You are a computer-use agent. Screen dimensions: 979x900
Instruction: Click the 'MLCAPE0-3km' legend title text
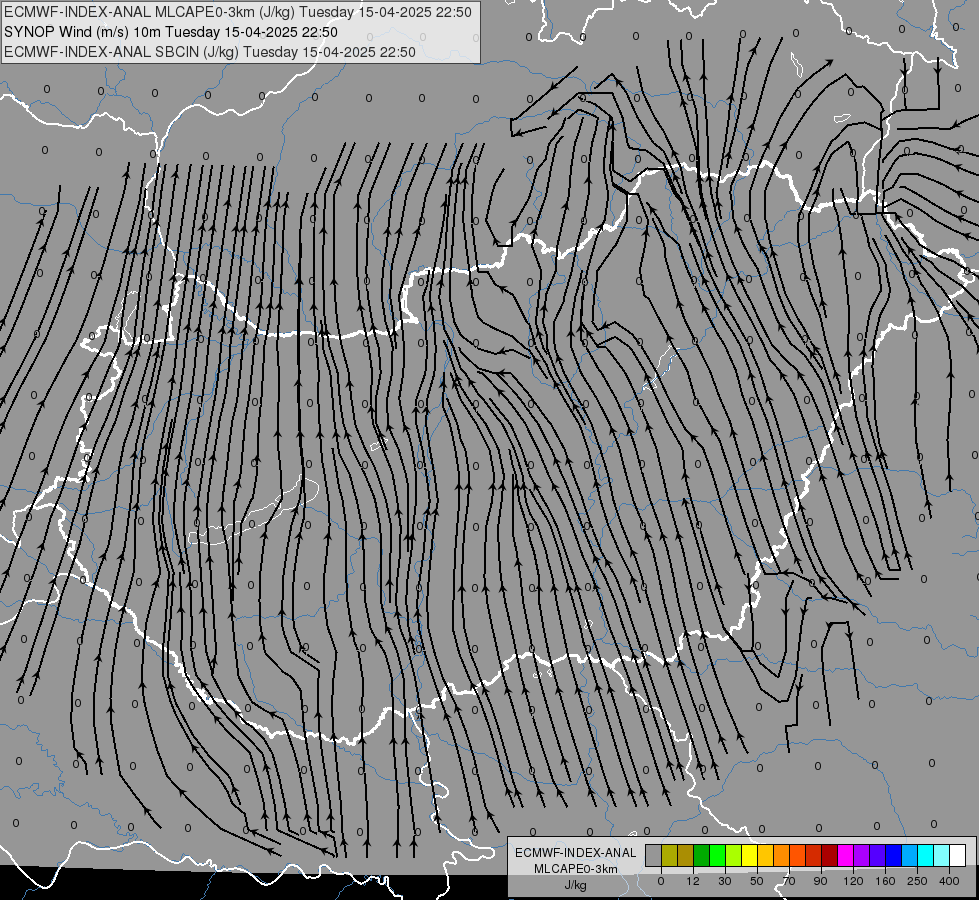coord(576,869)
